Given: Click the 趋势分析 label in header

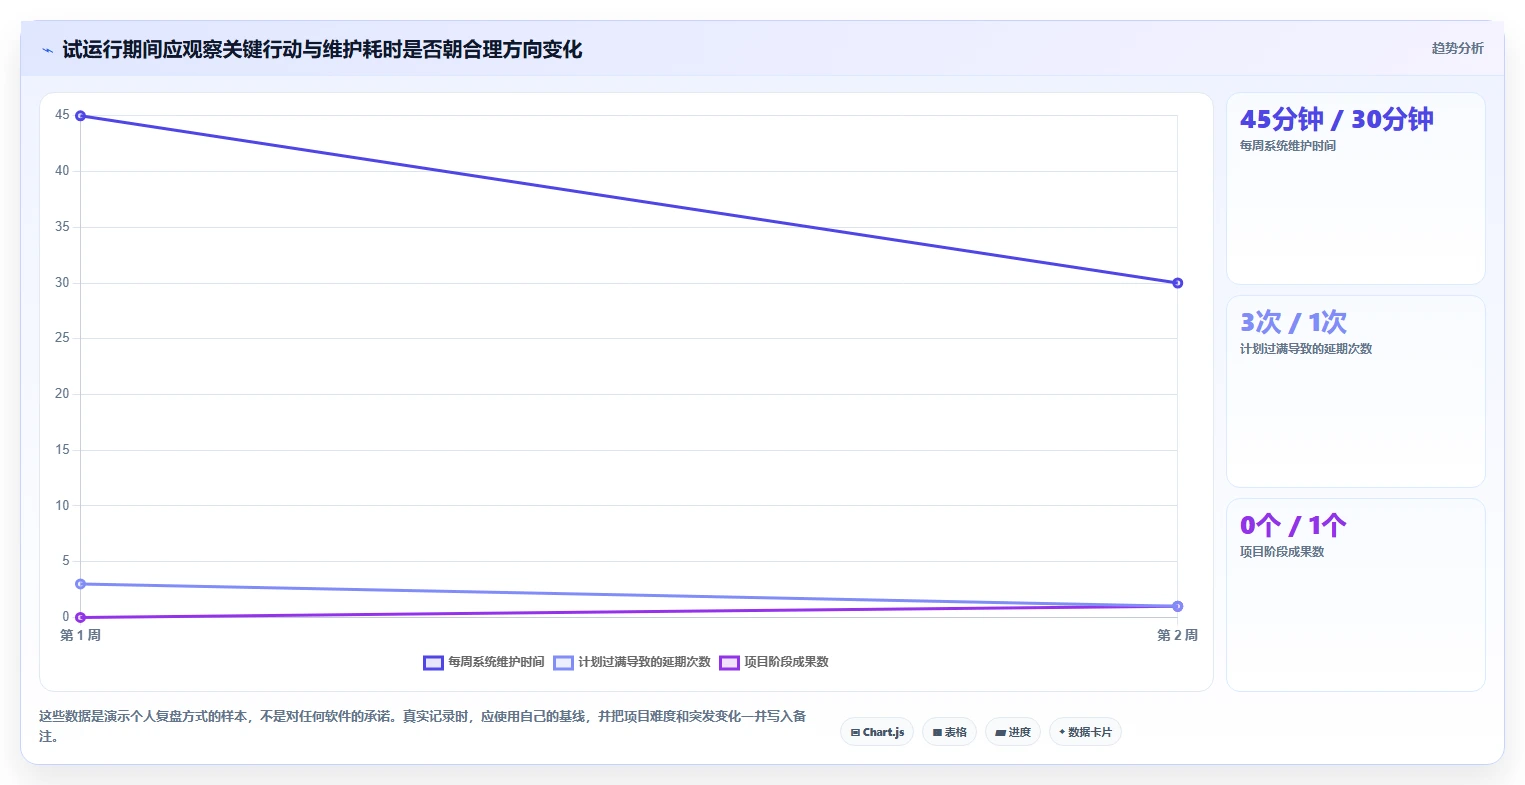Looking at the screenshot, I should [x=1457, y=48].
